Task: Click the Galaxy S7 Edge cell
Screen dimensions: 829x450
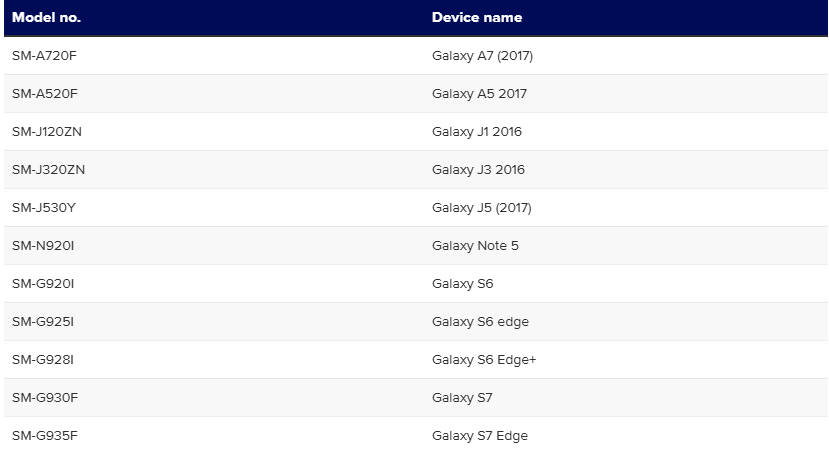Action: (x=479, y=436)
